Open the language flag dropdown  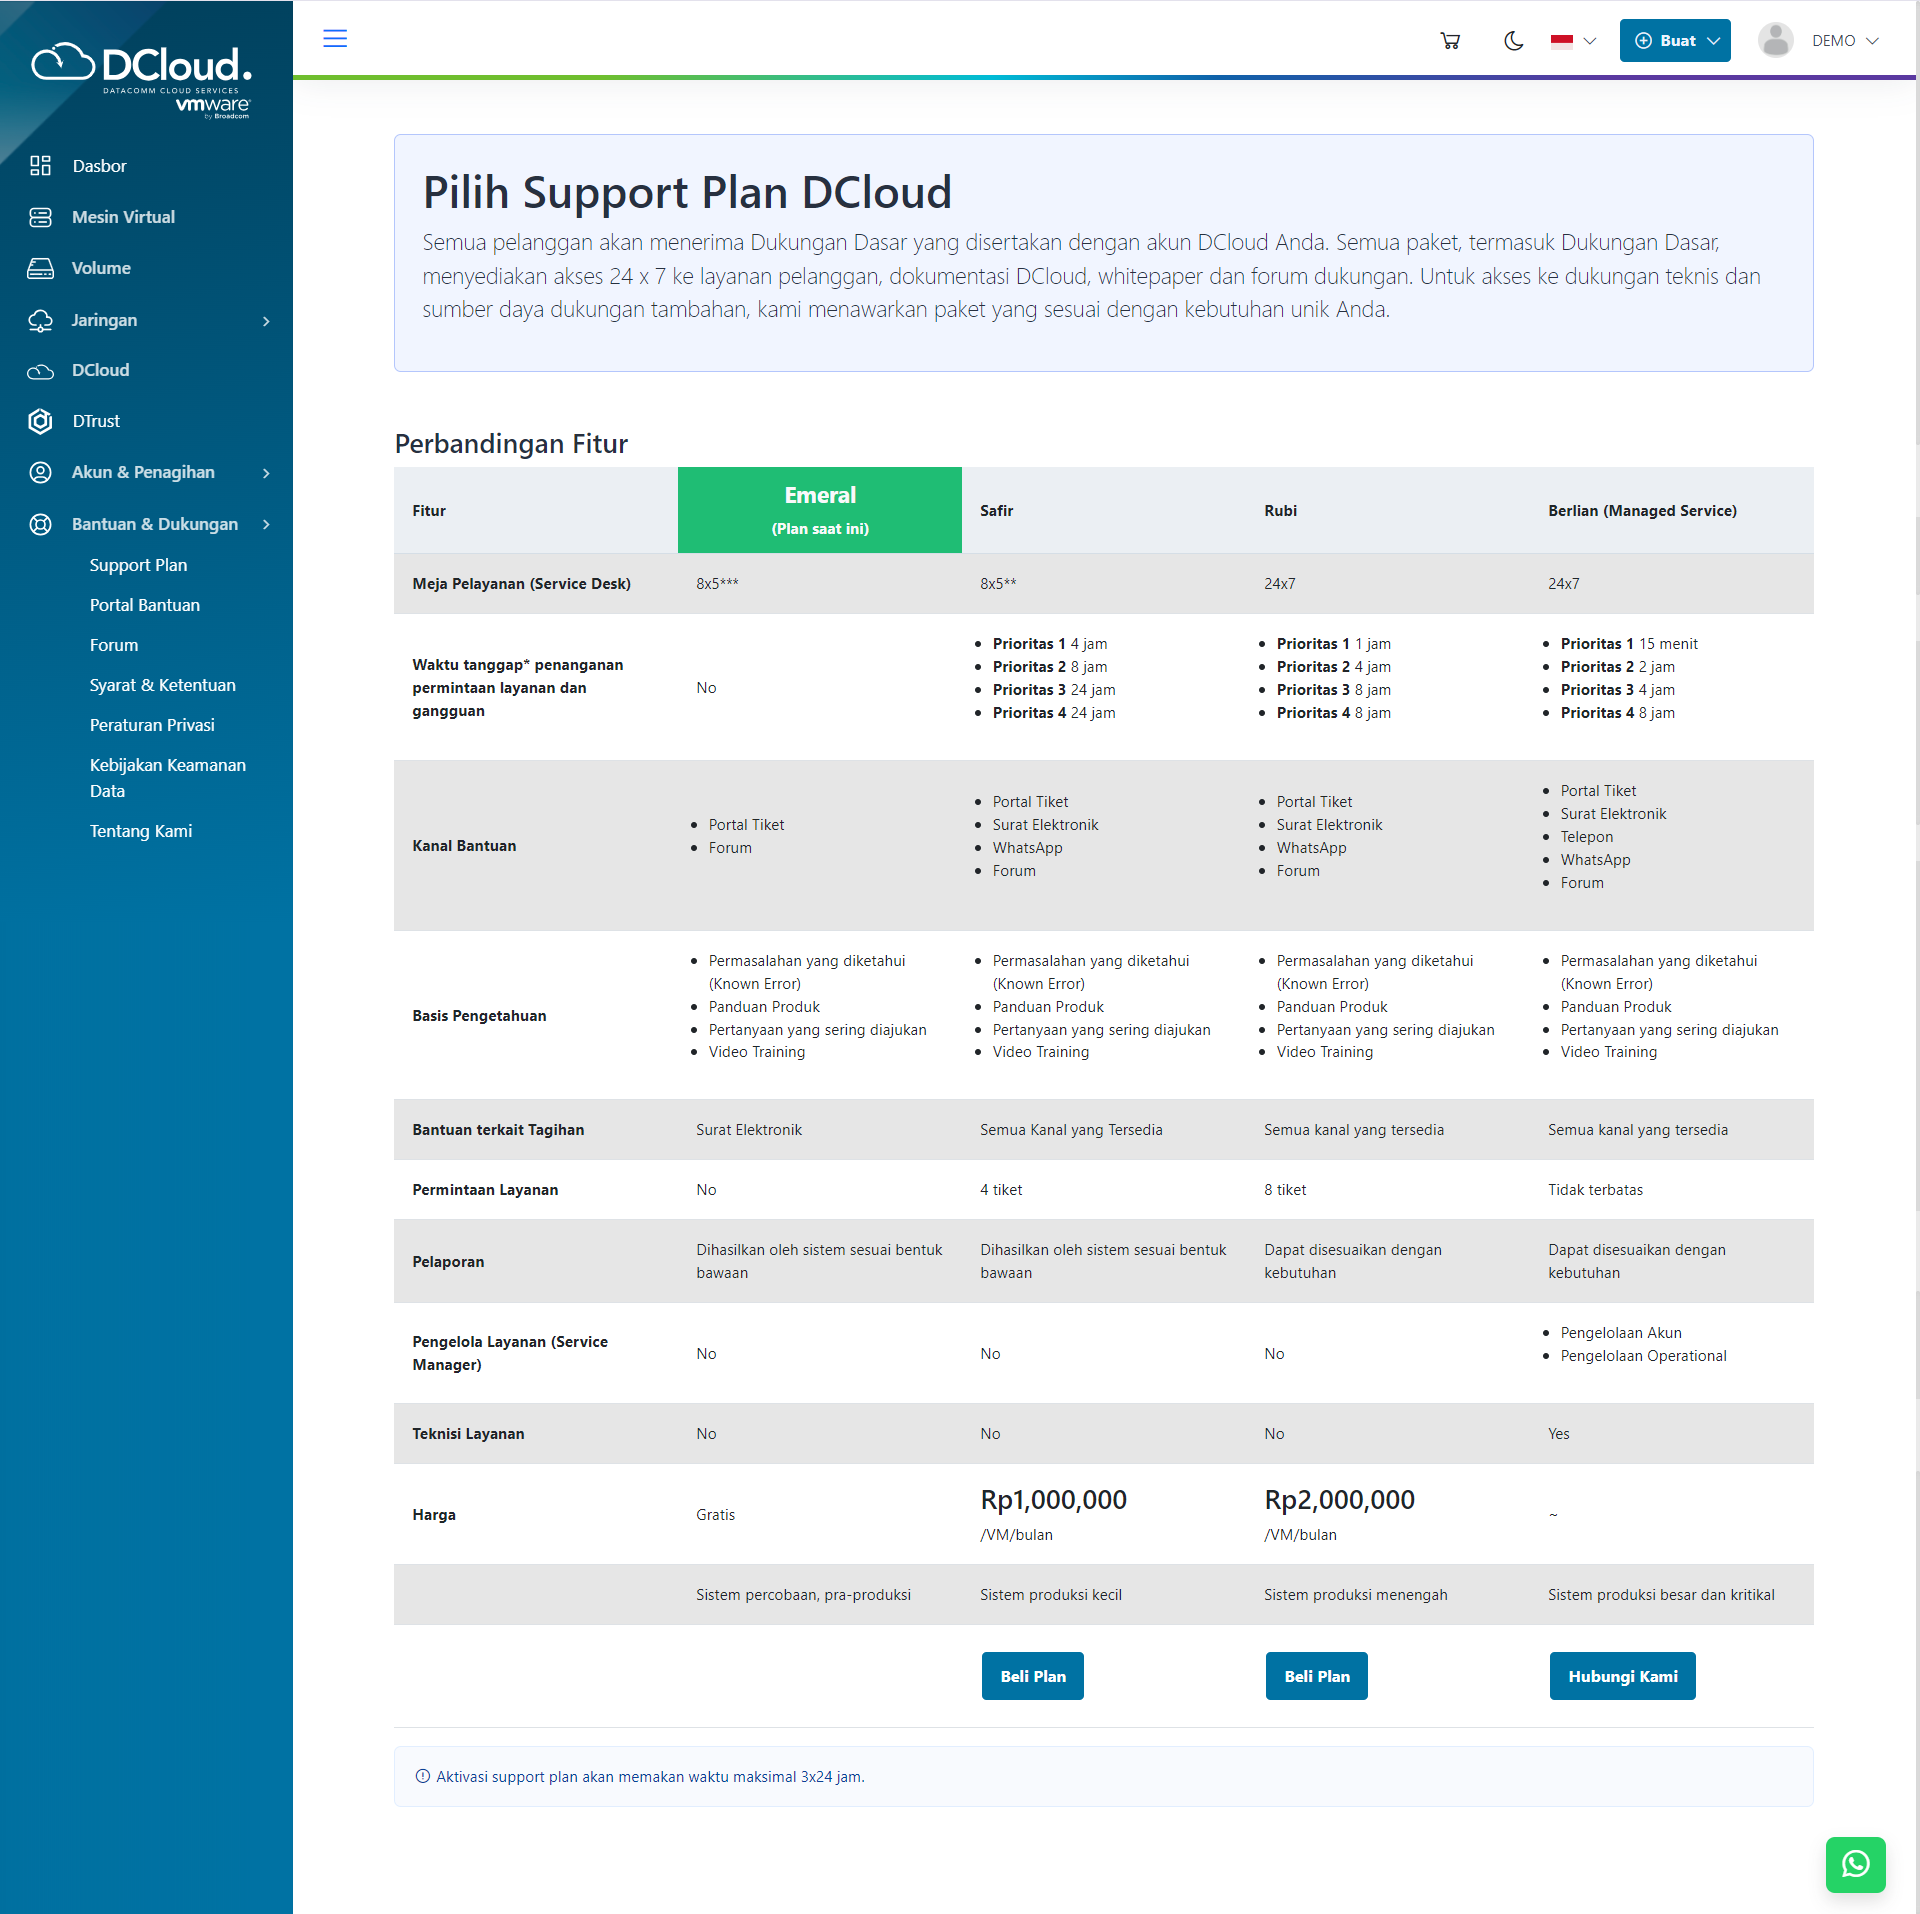(1573, 41)
